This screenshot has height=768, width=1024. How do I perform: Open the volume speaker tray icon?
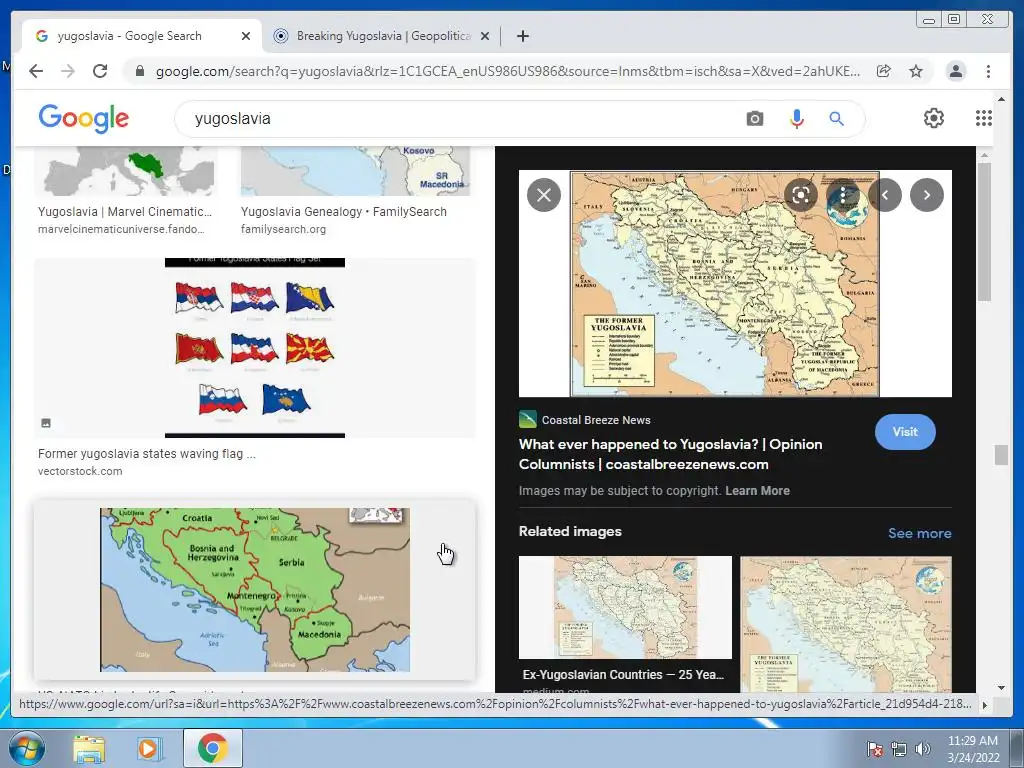[x=923, y=749]
